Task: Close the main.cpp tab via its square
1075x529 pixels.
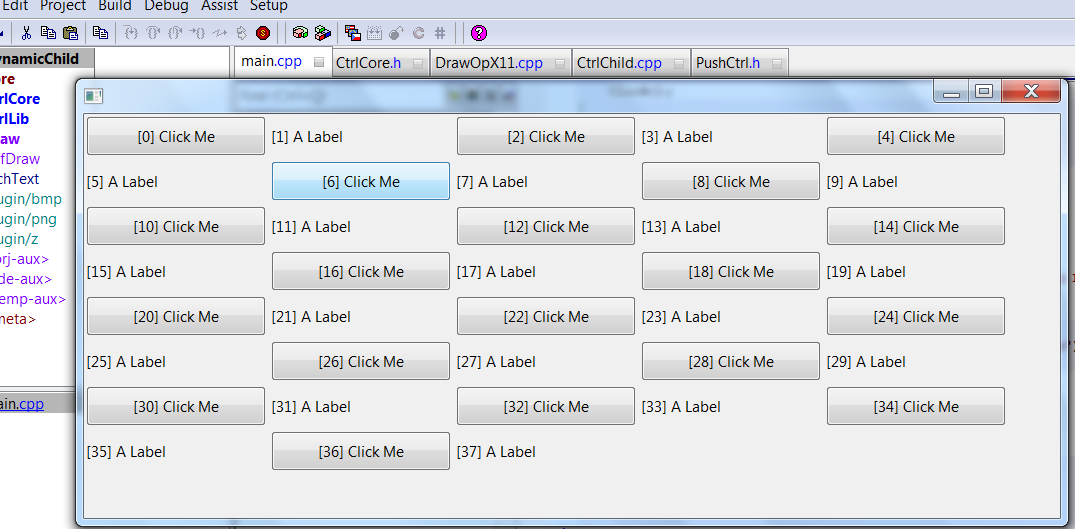Action: coord(319,62)
